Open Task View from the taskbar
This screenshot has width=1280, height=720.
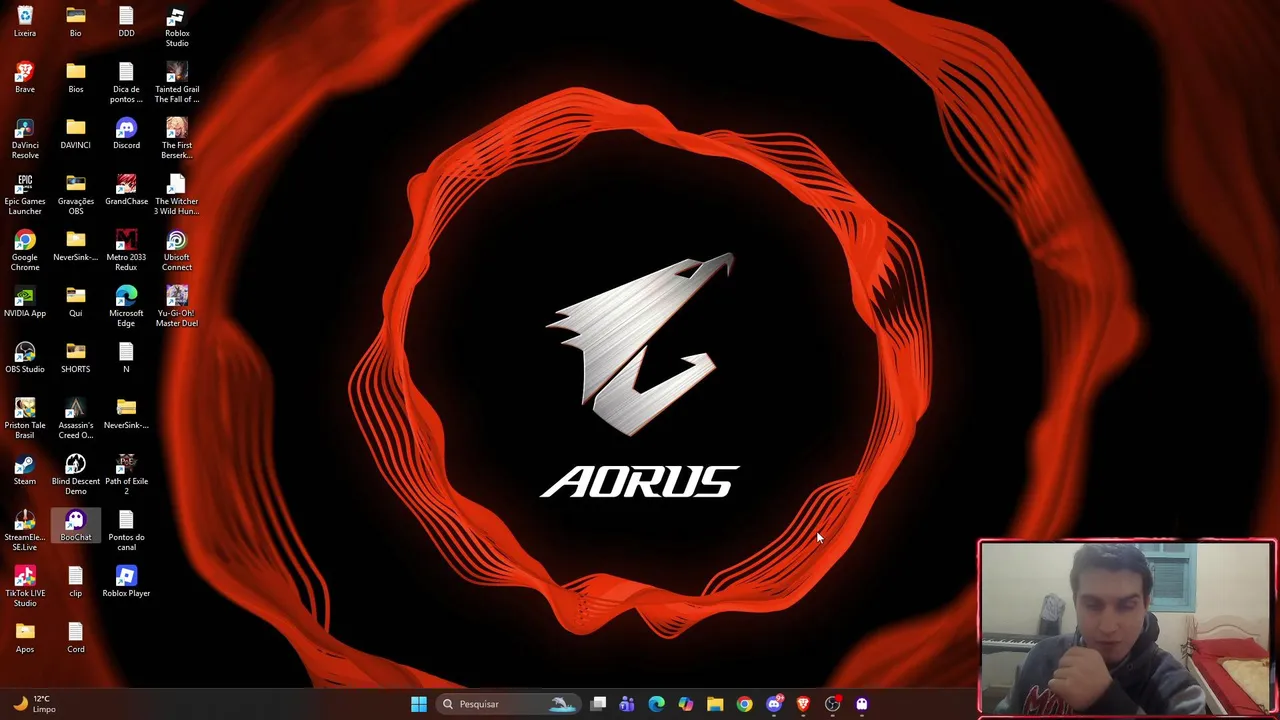coord(598,704)
